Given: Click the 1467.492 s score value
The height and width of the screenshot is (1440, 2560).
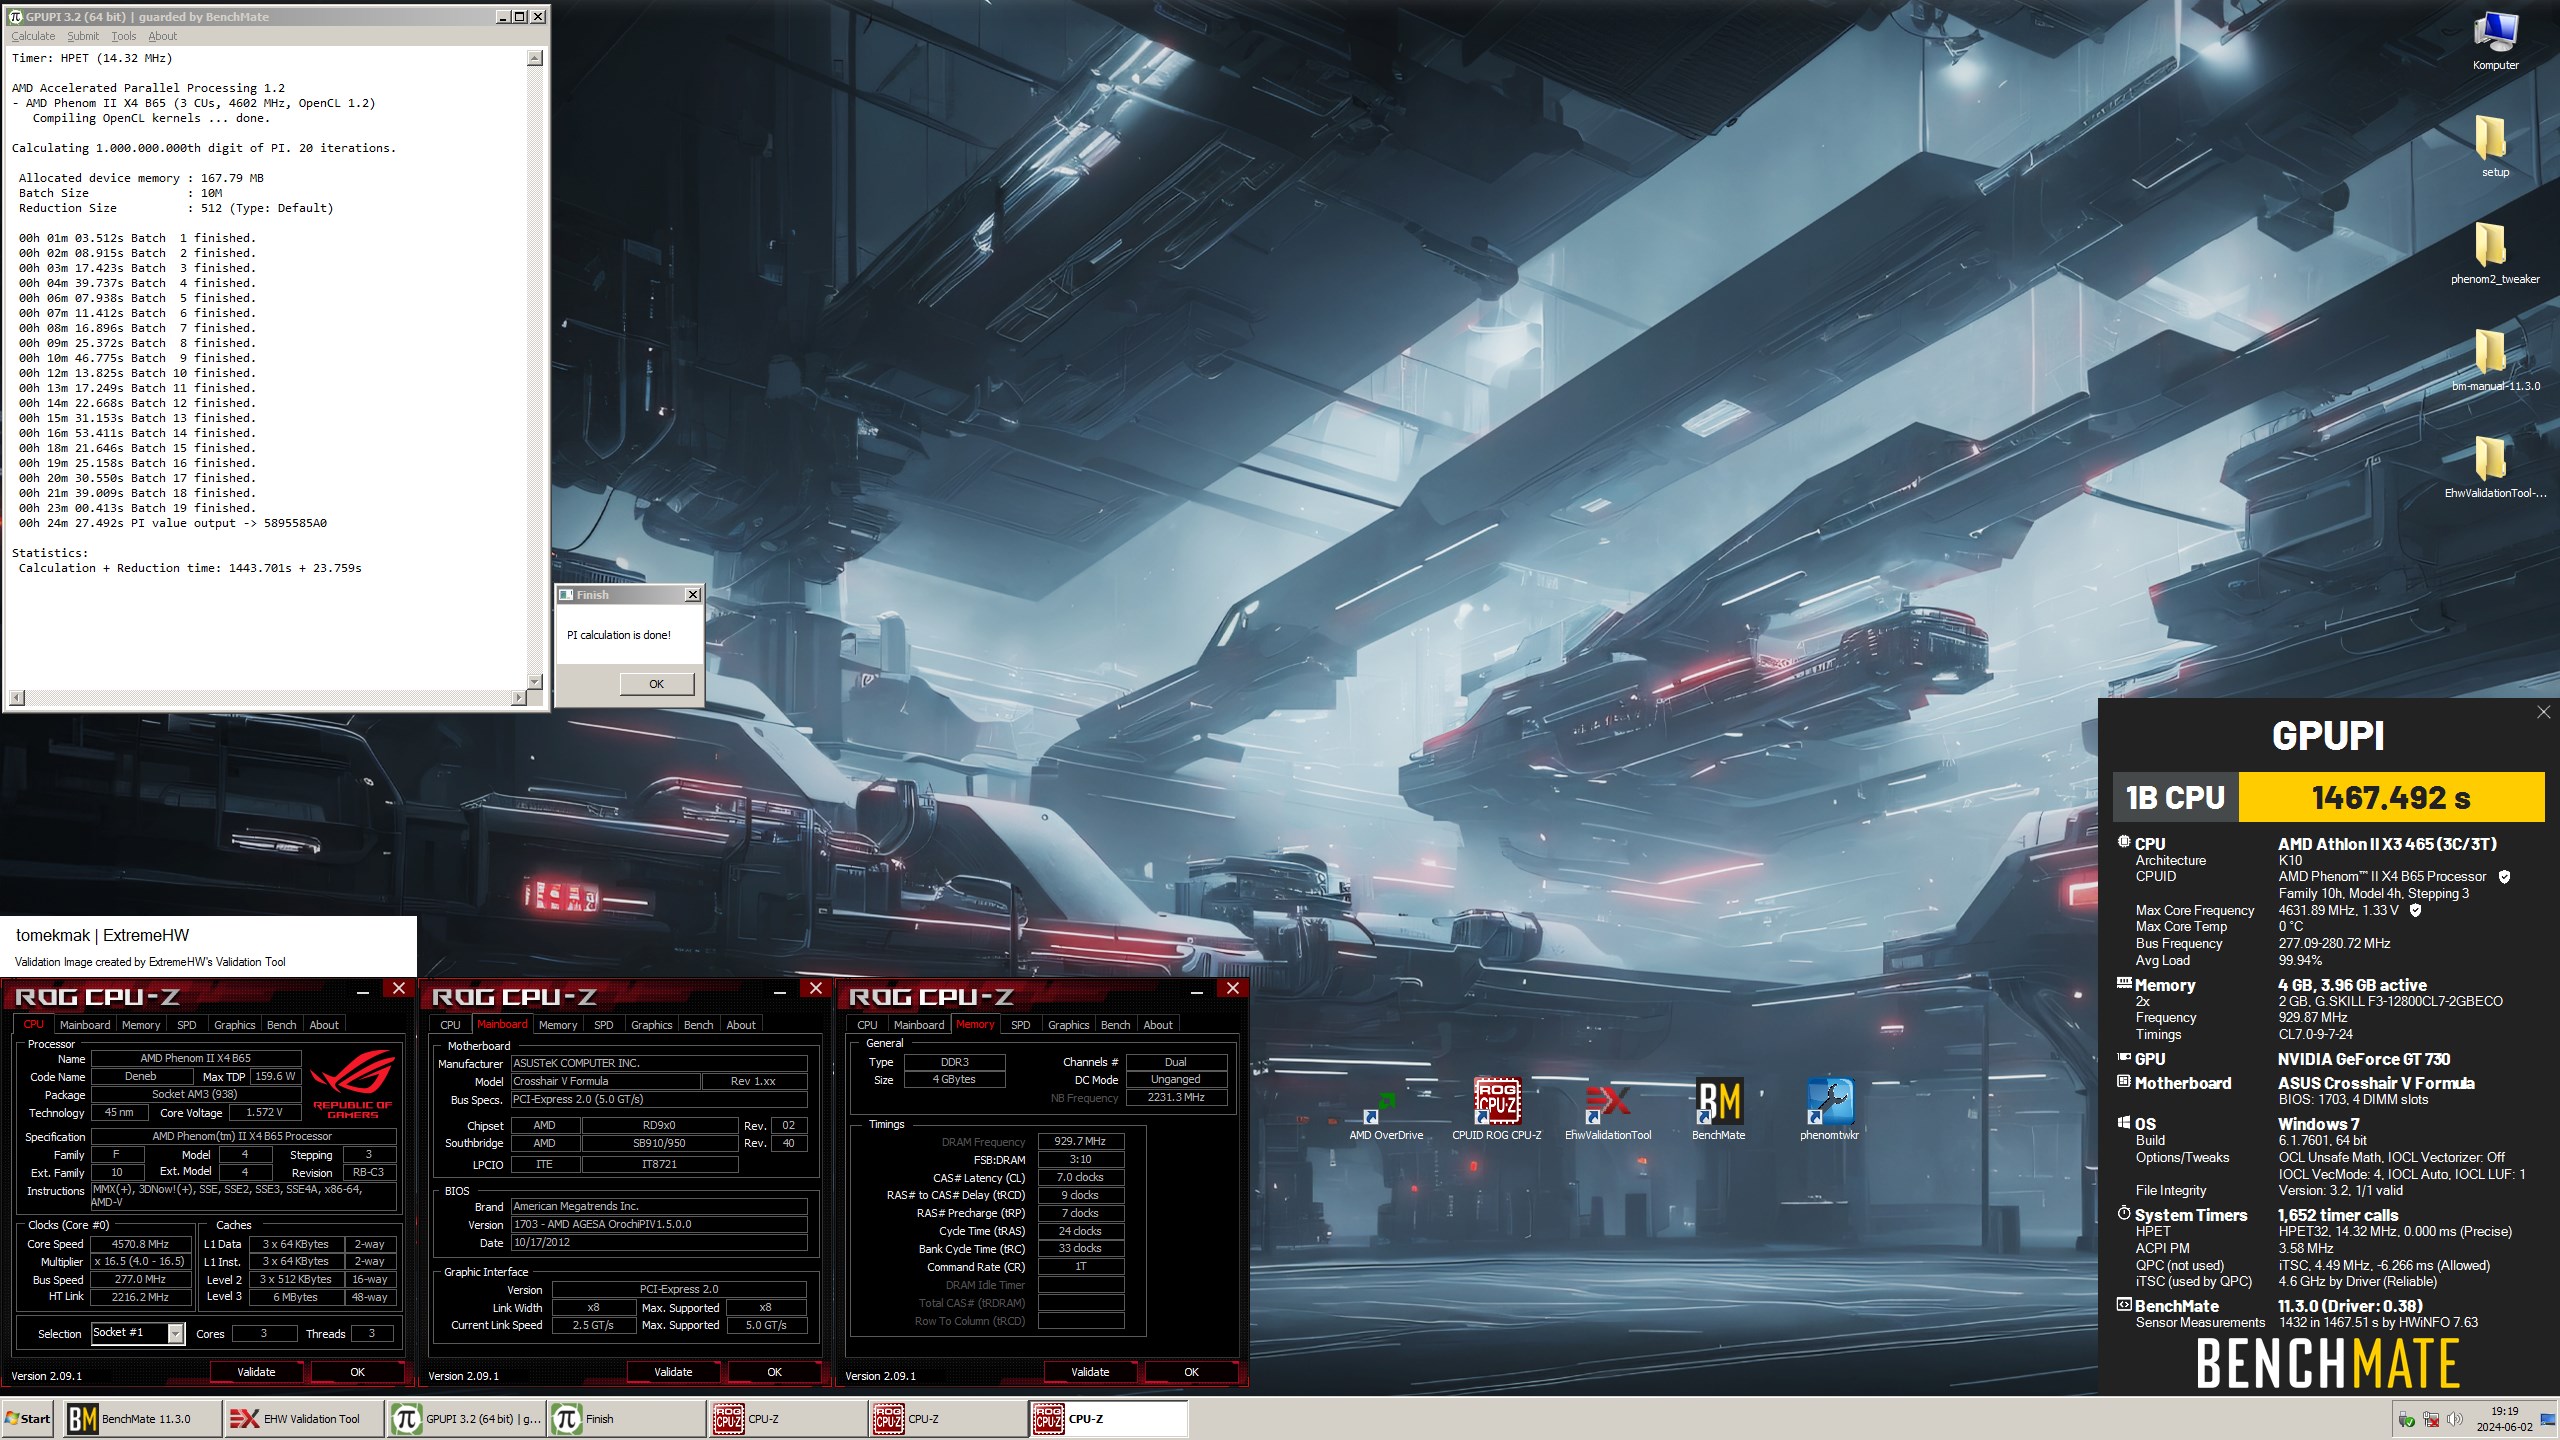Looking at the screenshot, I should [2390, 797].
